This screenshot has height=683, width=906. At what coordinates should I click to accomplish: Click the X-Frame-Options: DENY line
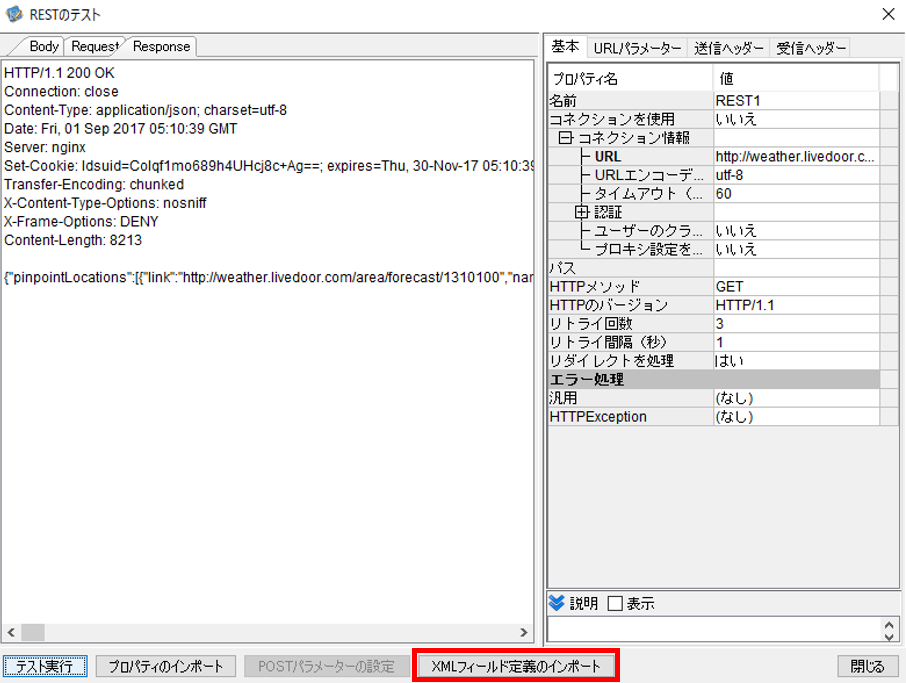click(81, 221)
